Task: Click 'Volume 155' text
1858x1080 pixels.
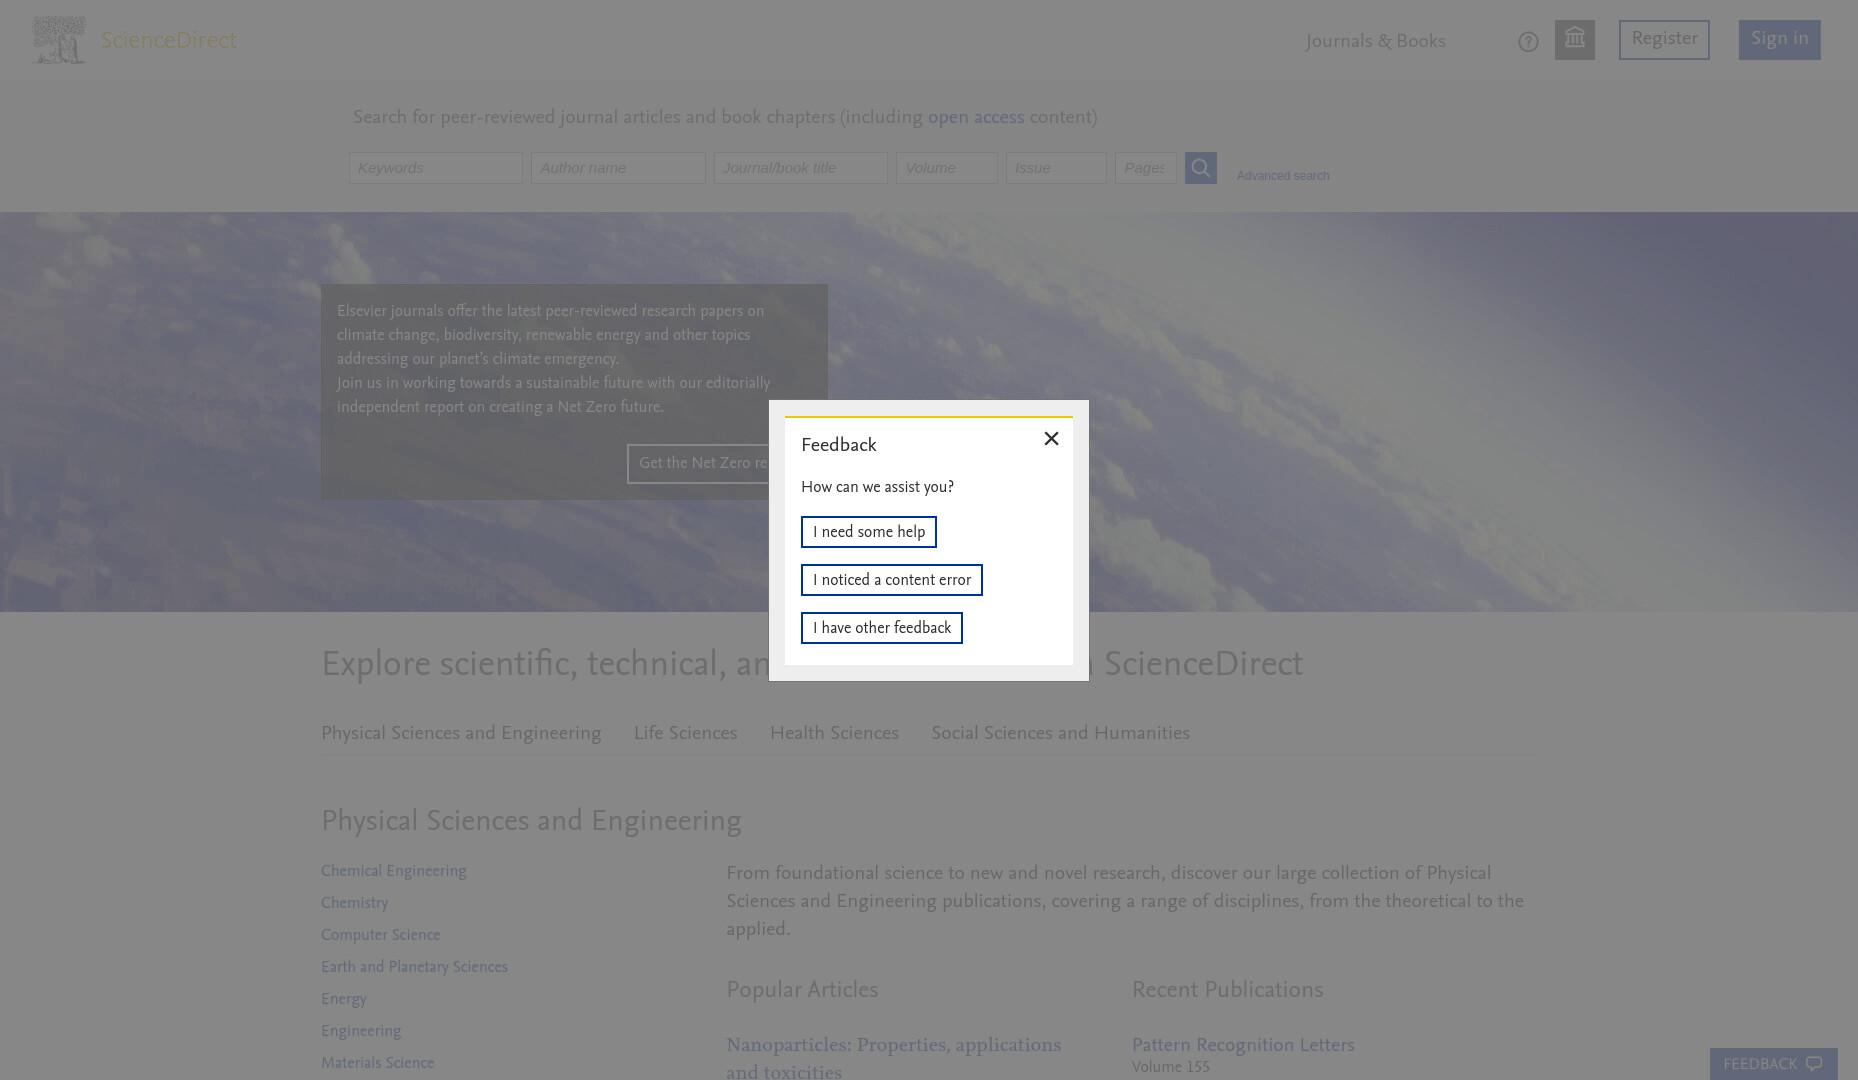Action: click(1171, 1067)
